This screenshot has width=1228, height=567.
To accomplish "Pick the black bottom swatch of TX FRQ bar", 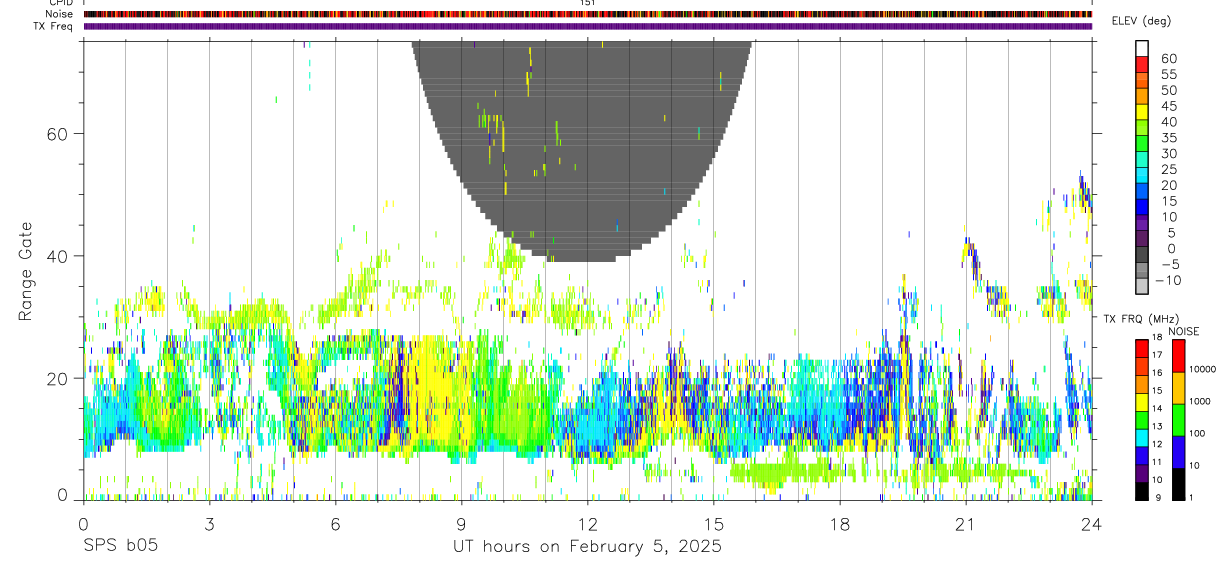I will click(x=1142, y=492).
